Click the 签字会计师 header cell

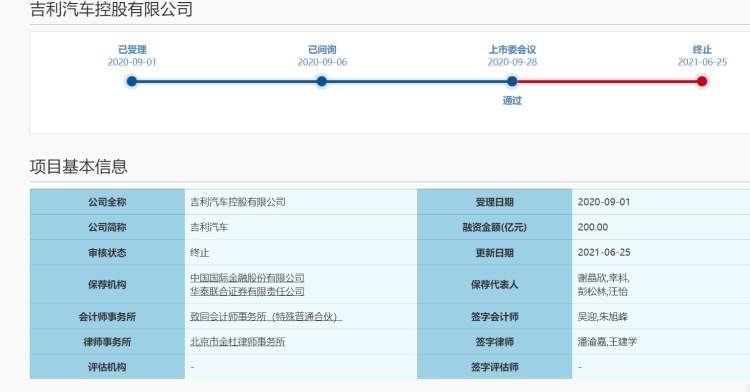[x=494, y=316]
